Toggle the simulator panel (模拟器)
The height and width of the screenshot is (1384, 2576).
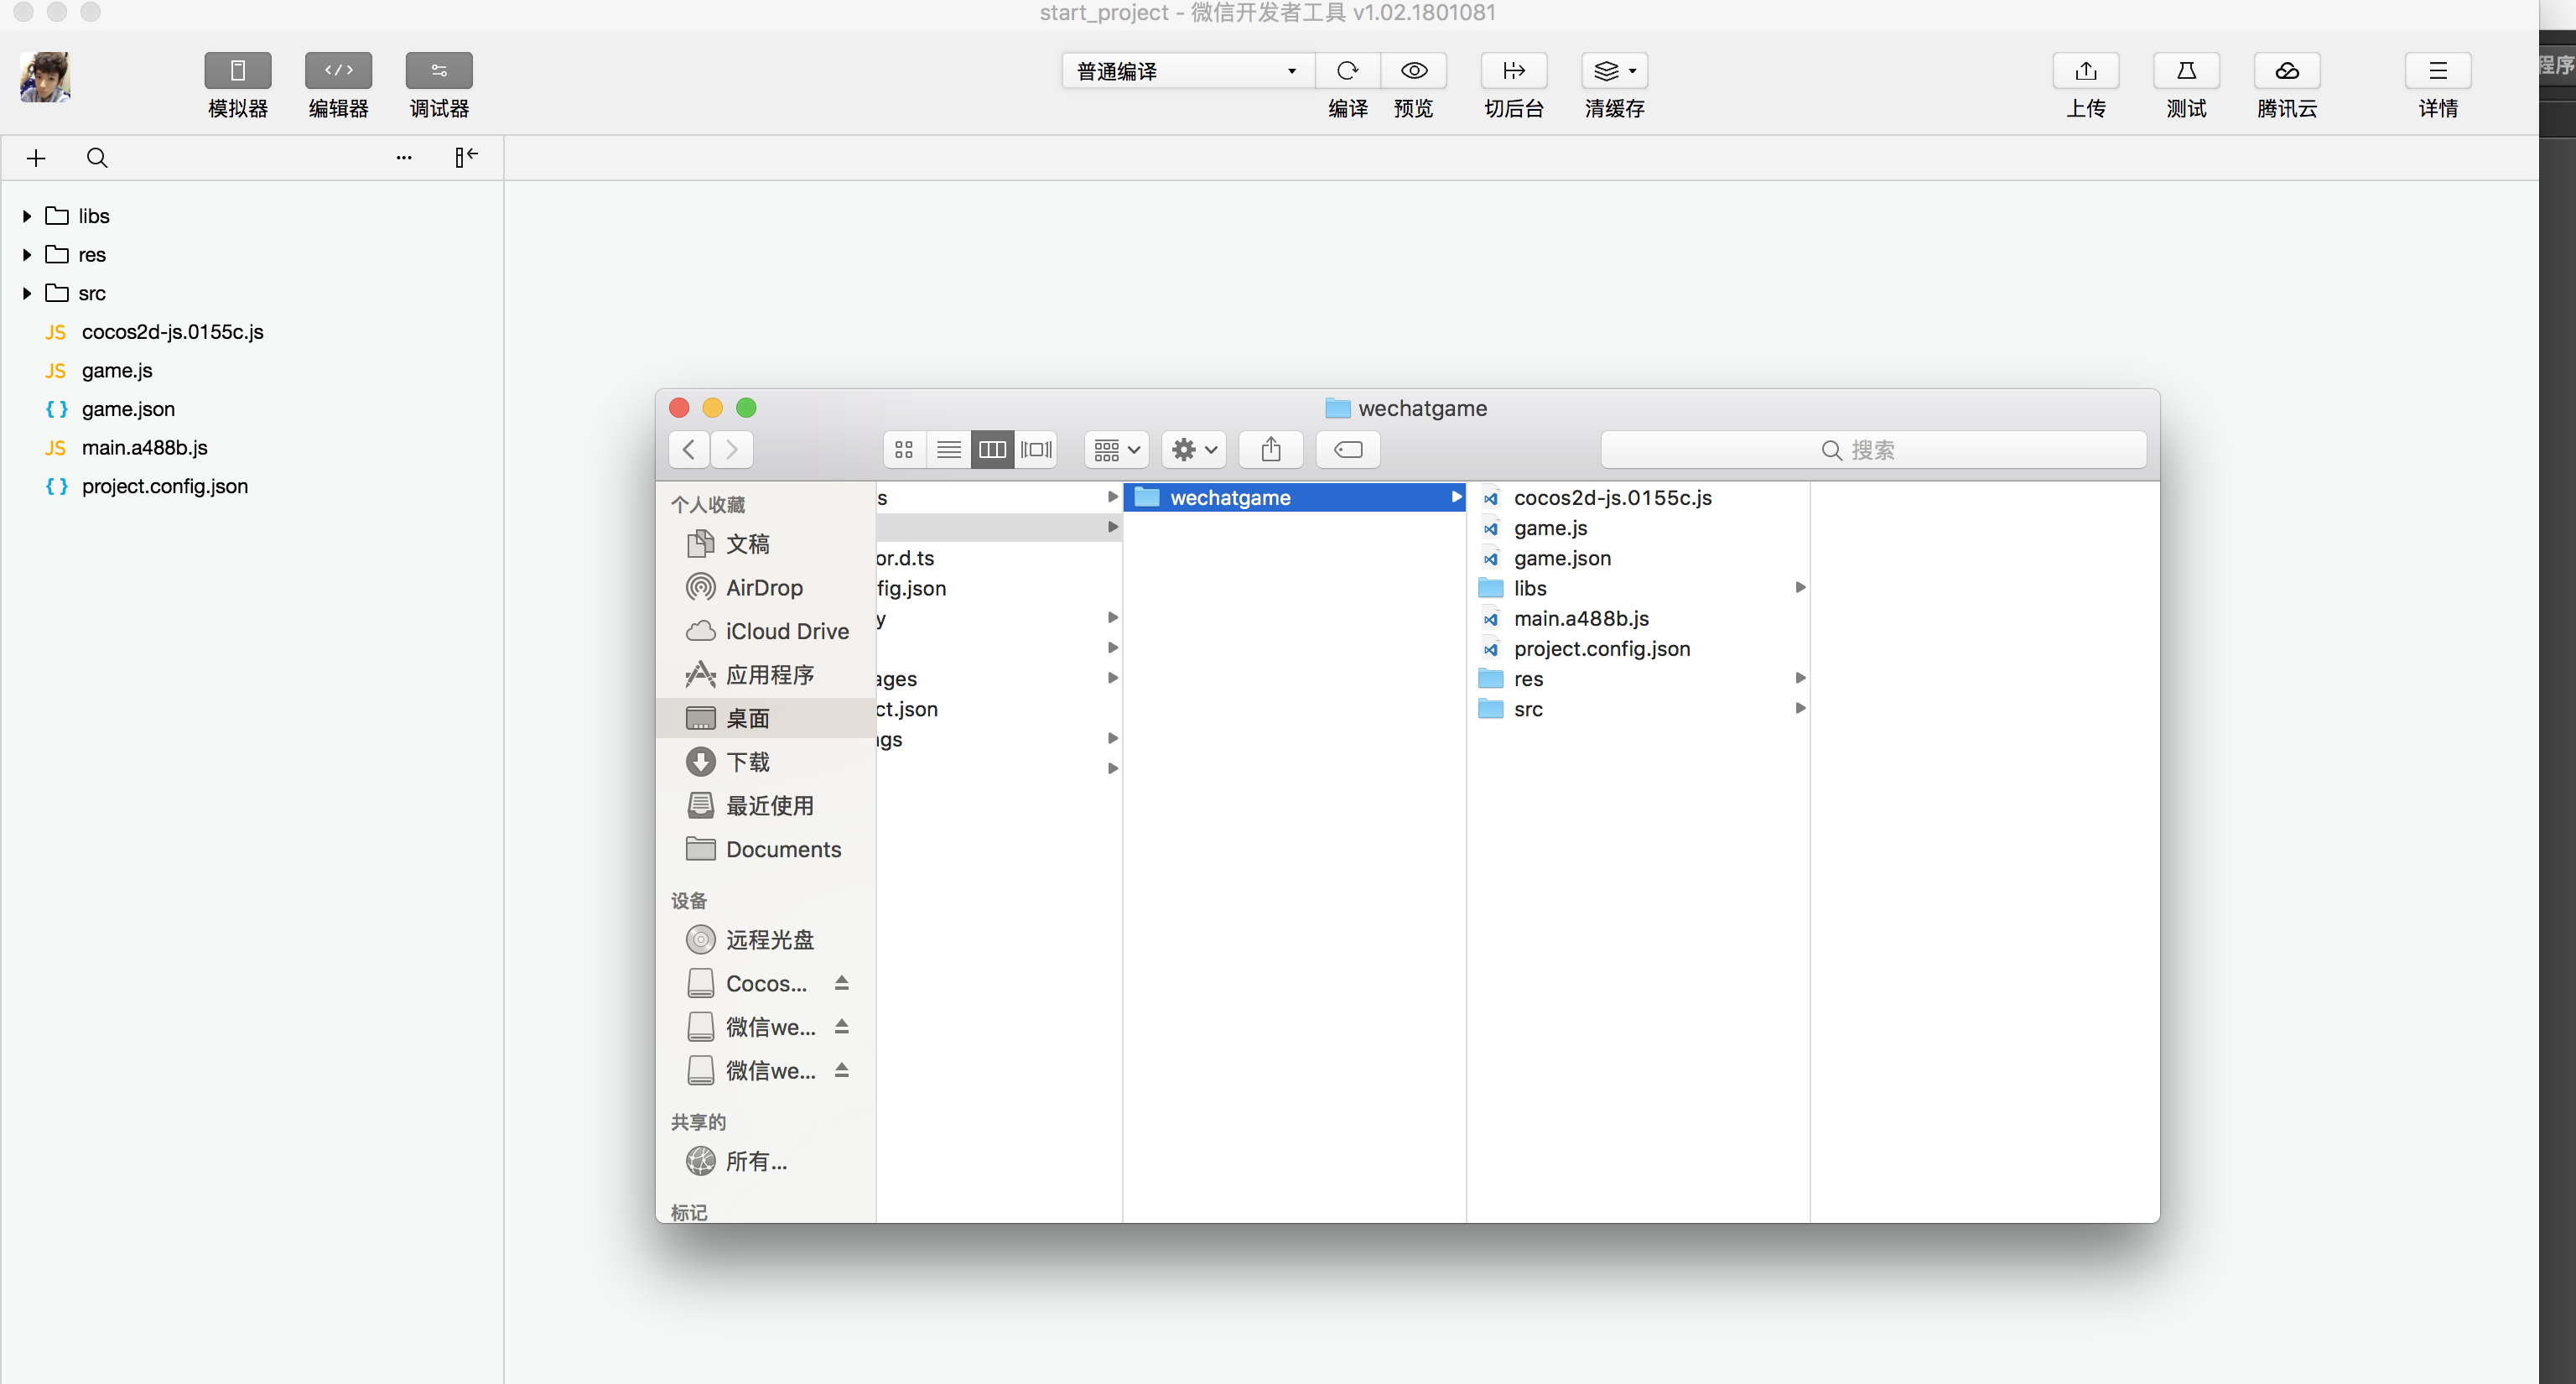(237, 70)
